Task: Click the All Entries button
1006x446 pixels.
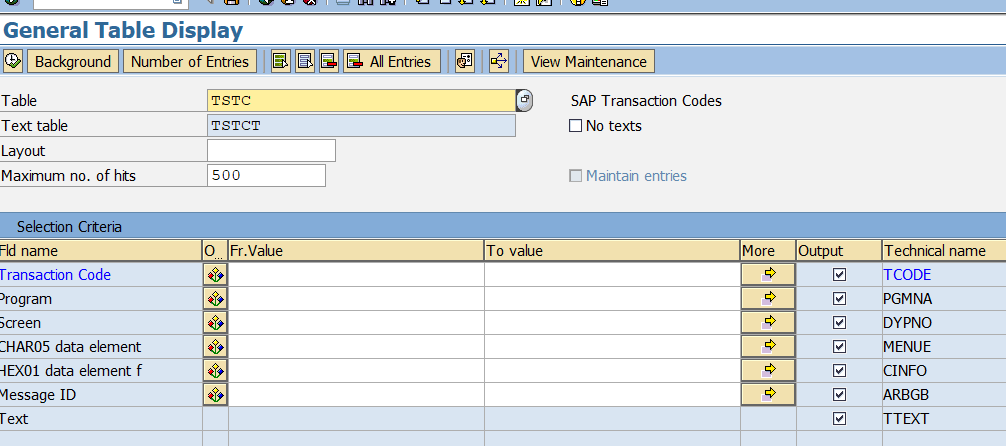Action: pyautogui.click(x=392, y=62)
